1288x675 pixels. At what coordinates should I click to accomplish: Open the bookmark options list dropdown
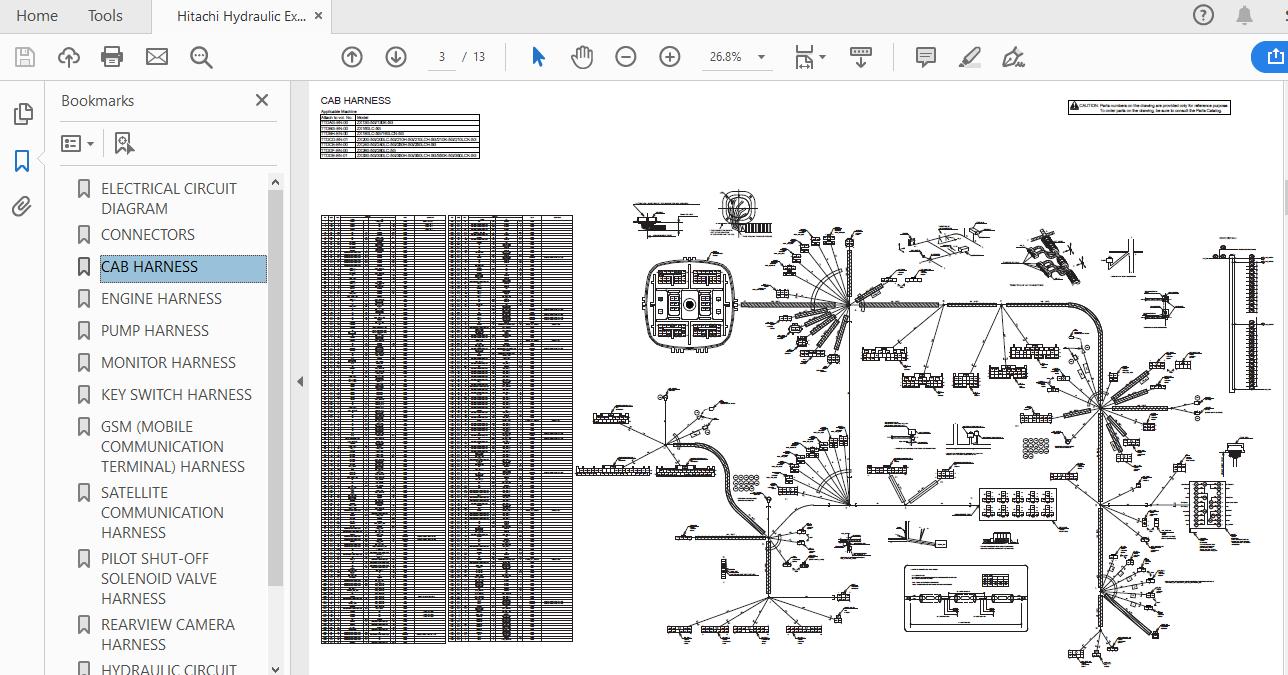(x=77, y=144)
